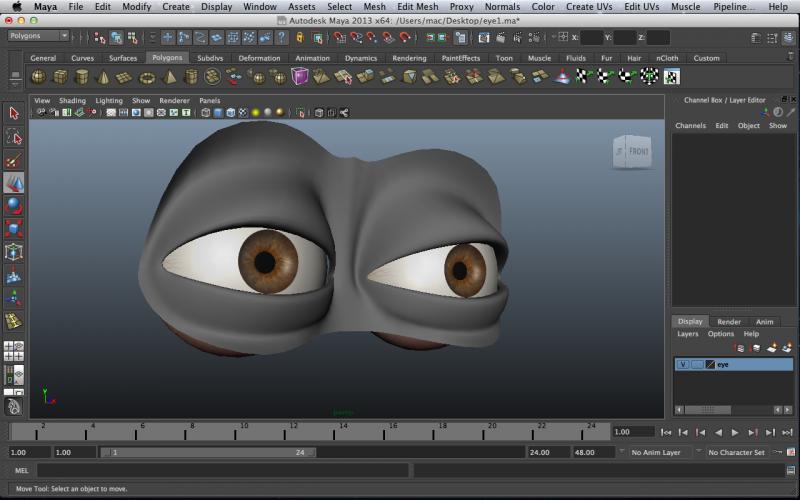Click the checkered UV sphere shelf icon

650,77
